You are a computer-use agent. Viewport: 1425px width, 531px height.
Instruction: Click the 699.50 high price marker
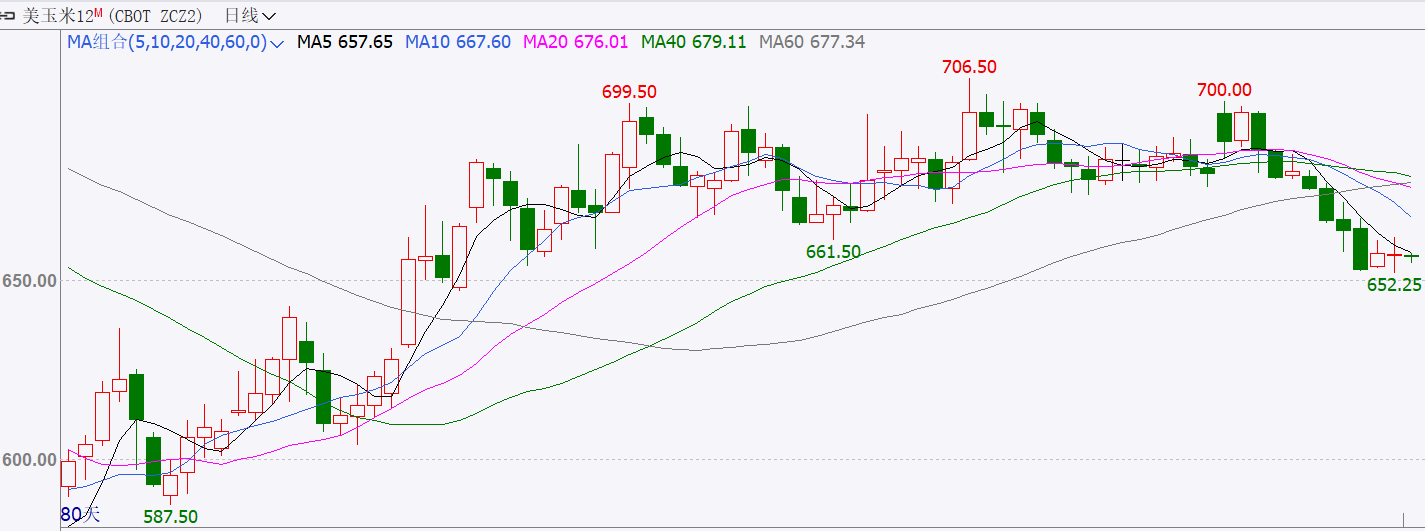(629, 92)
